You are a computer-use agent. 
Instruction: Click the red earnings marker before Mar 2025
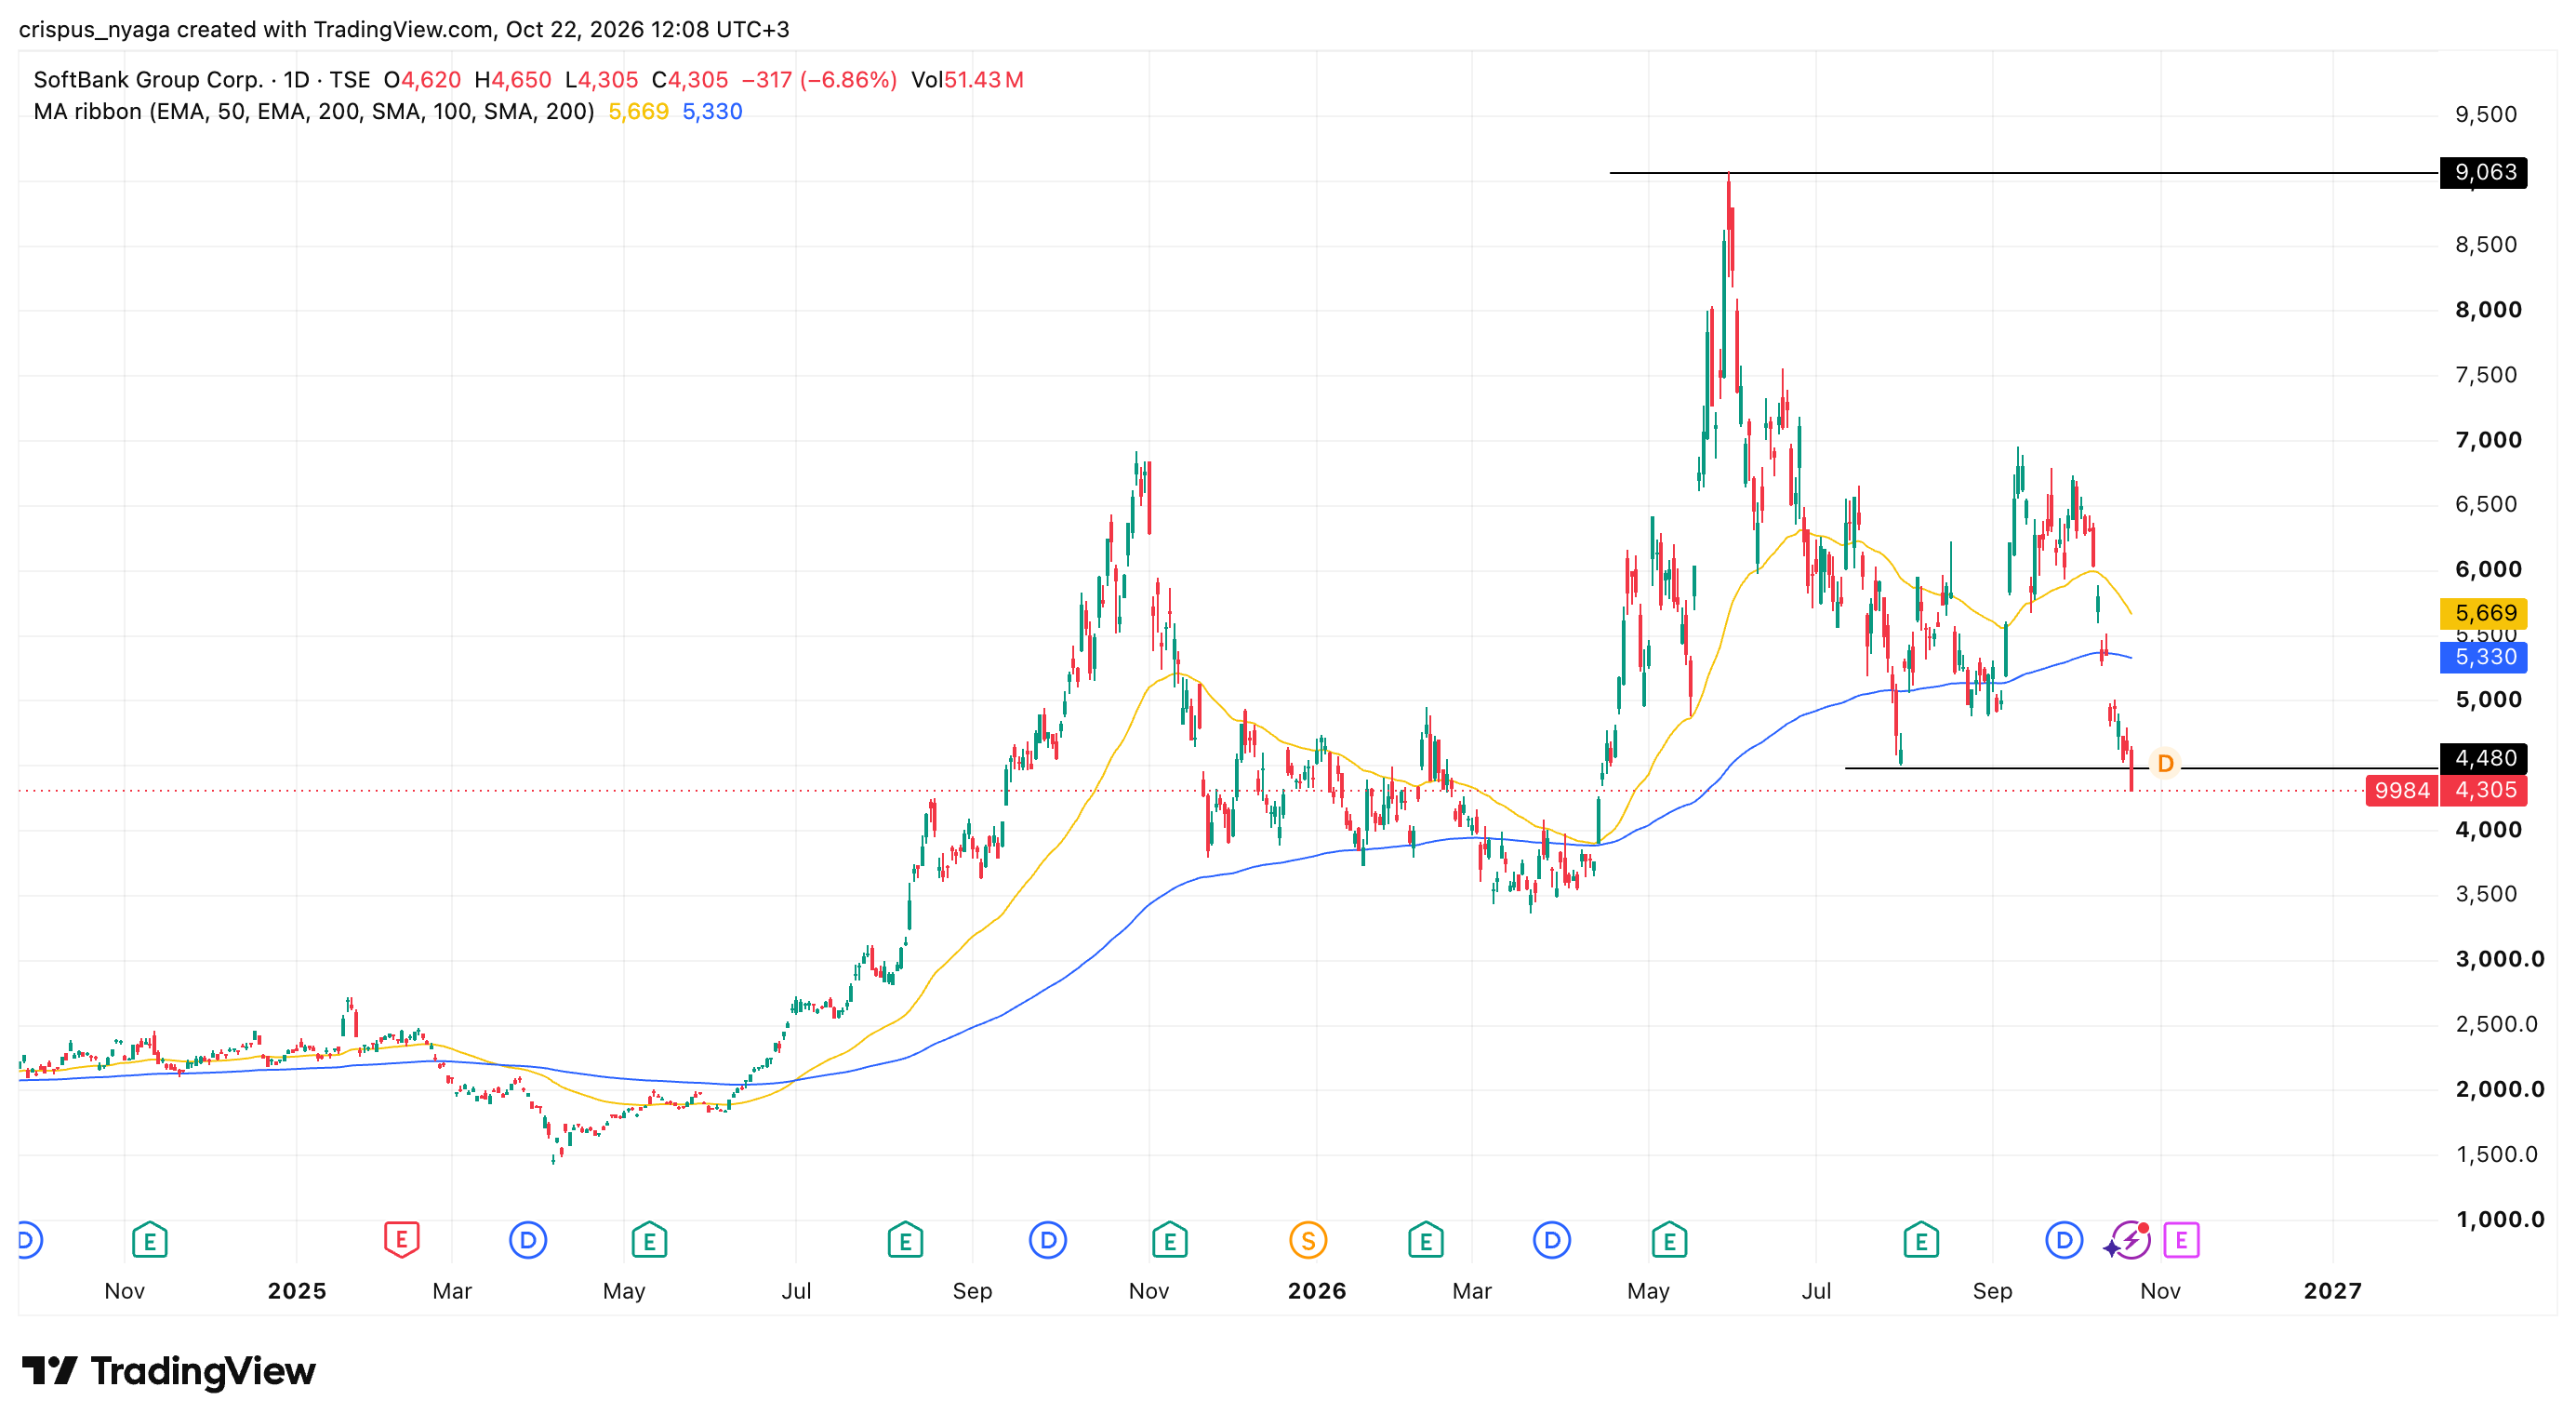click(401, 1241)
